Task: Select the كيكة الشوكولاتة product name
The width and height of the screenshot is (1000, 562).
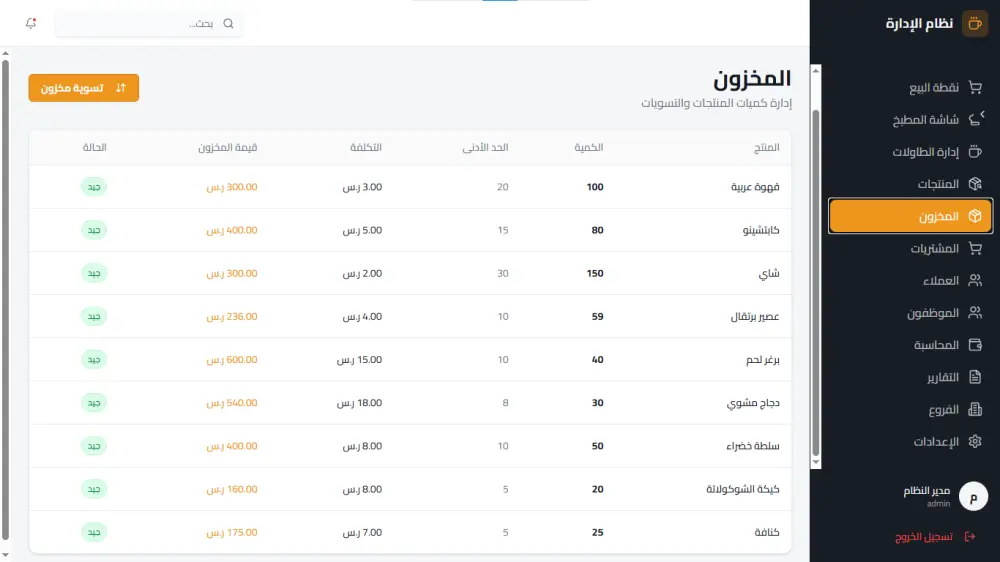Action: pyautogui.click(x=743, y=489)
